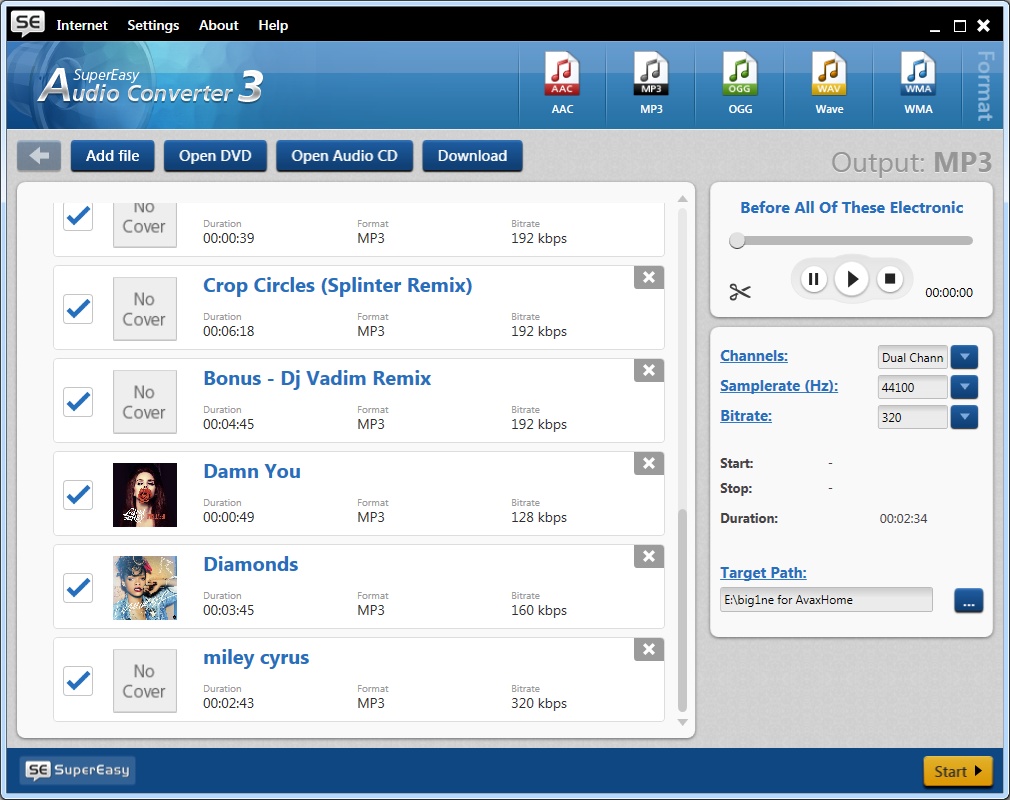Uncheck the Diamonds track
The image size is (1010, 800).
tap(77, 588)
